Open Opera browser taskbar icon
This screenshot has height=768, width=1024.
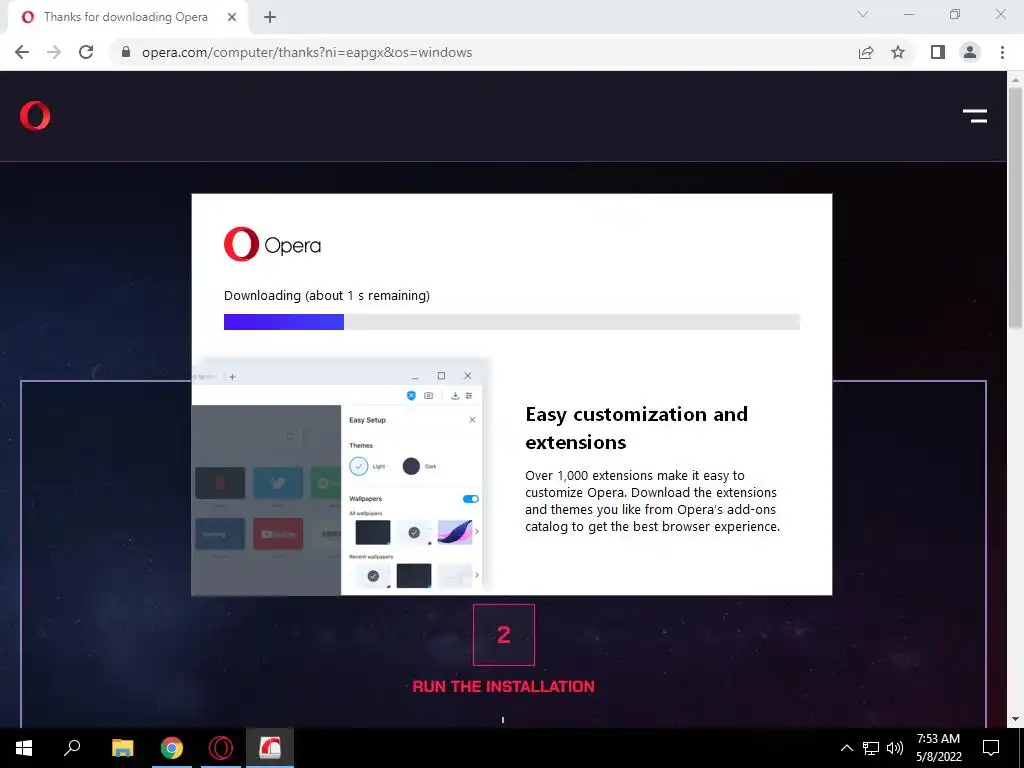pos(221,748)
